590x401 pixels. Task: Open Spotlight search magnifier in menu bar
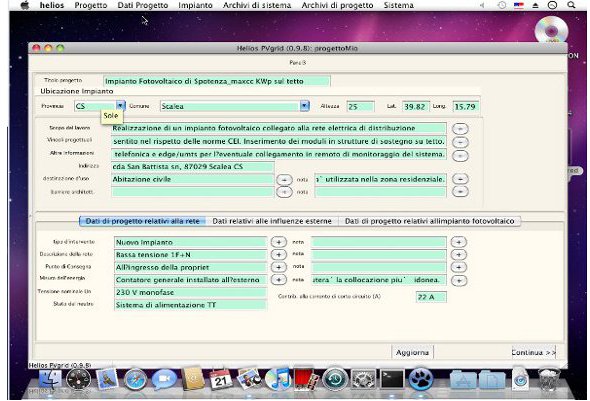571,5
